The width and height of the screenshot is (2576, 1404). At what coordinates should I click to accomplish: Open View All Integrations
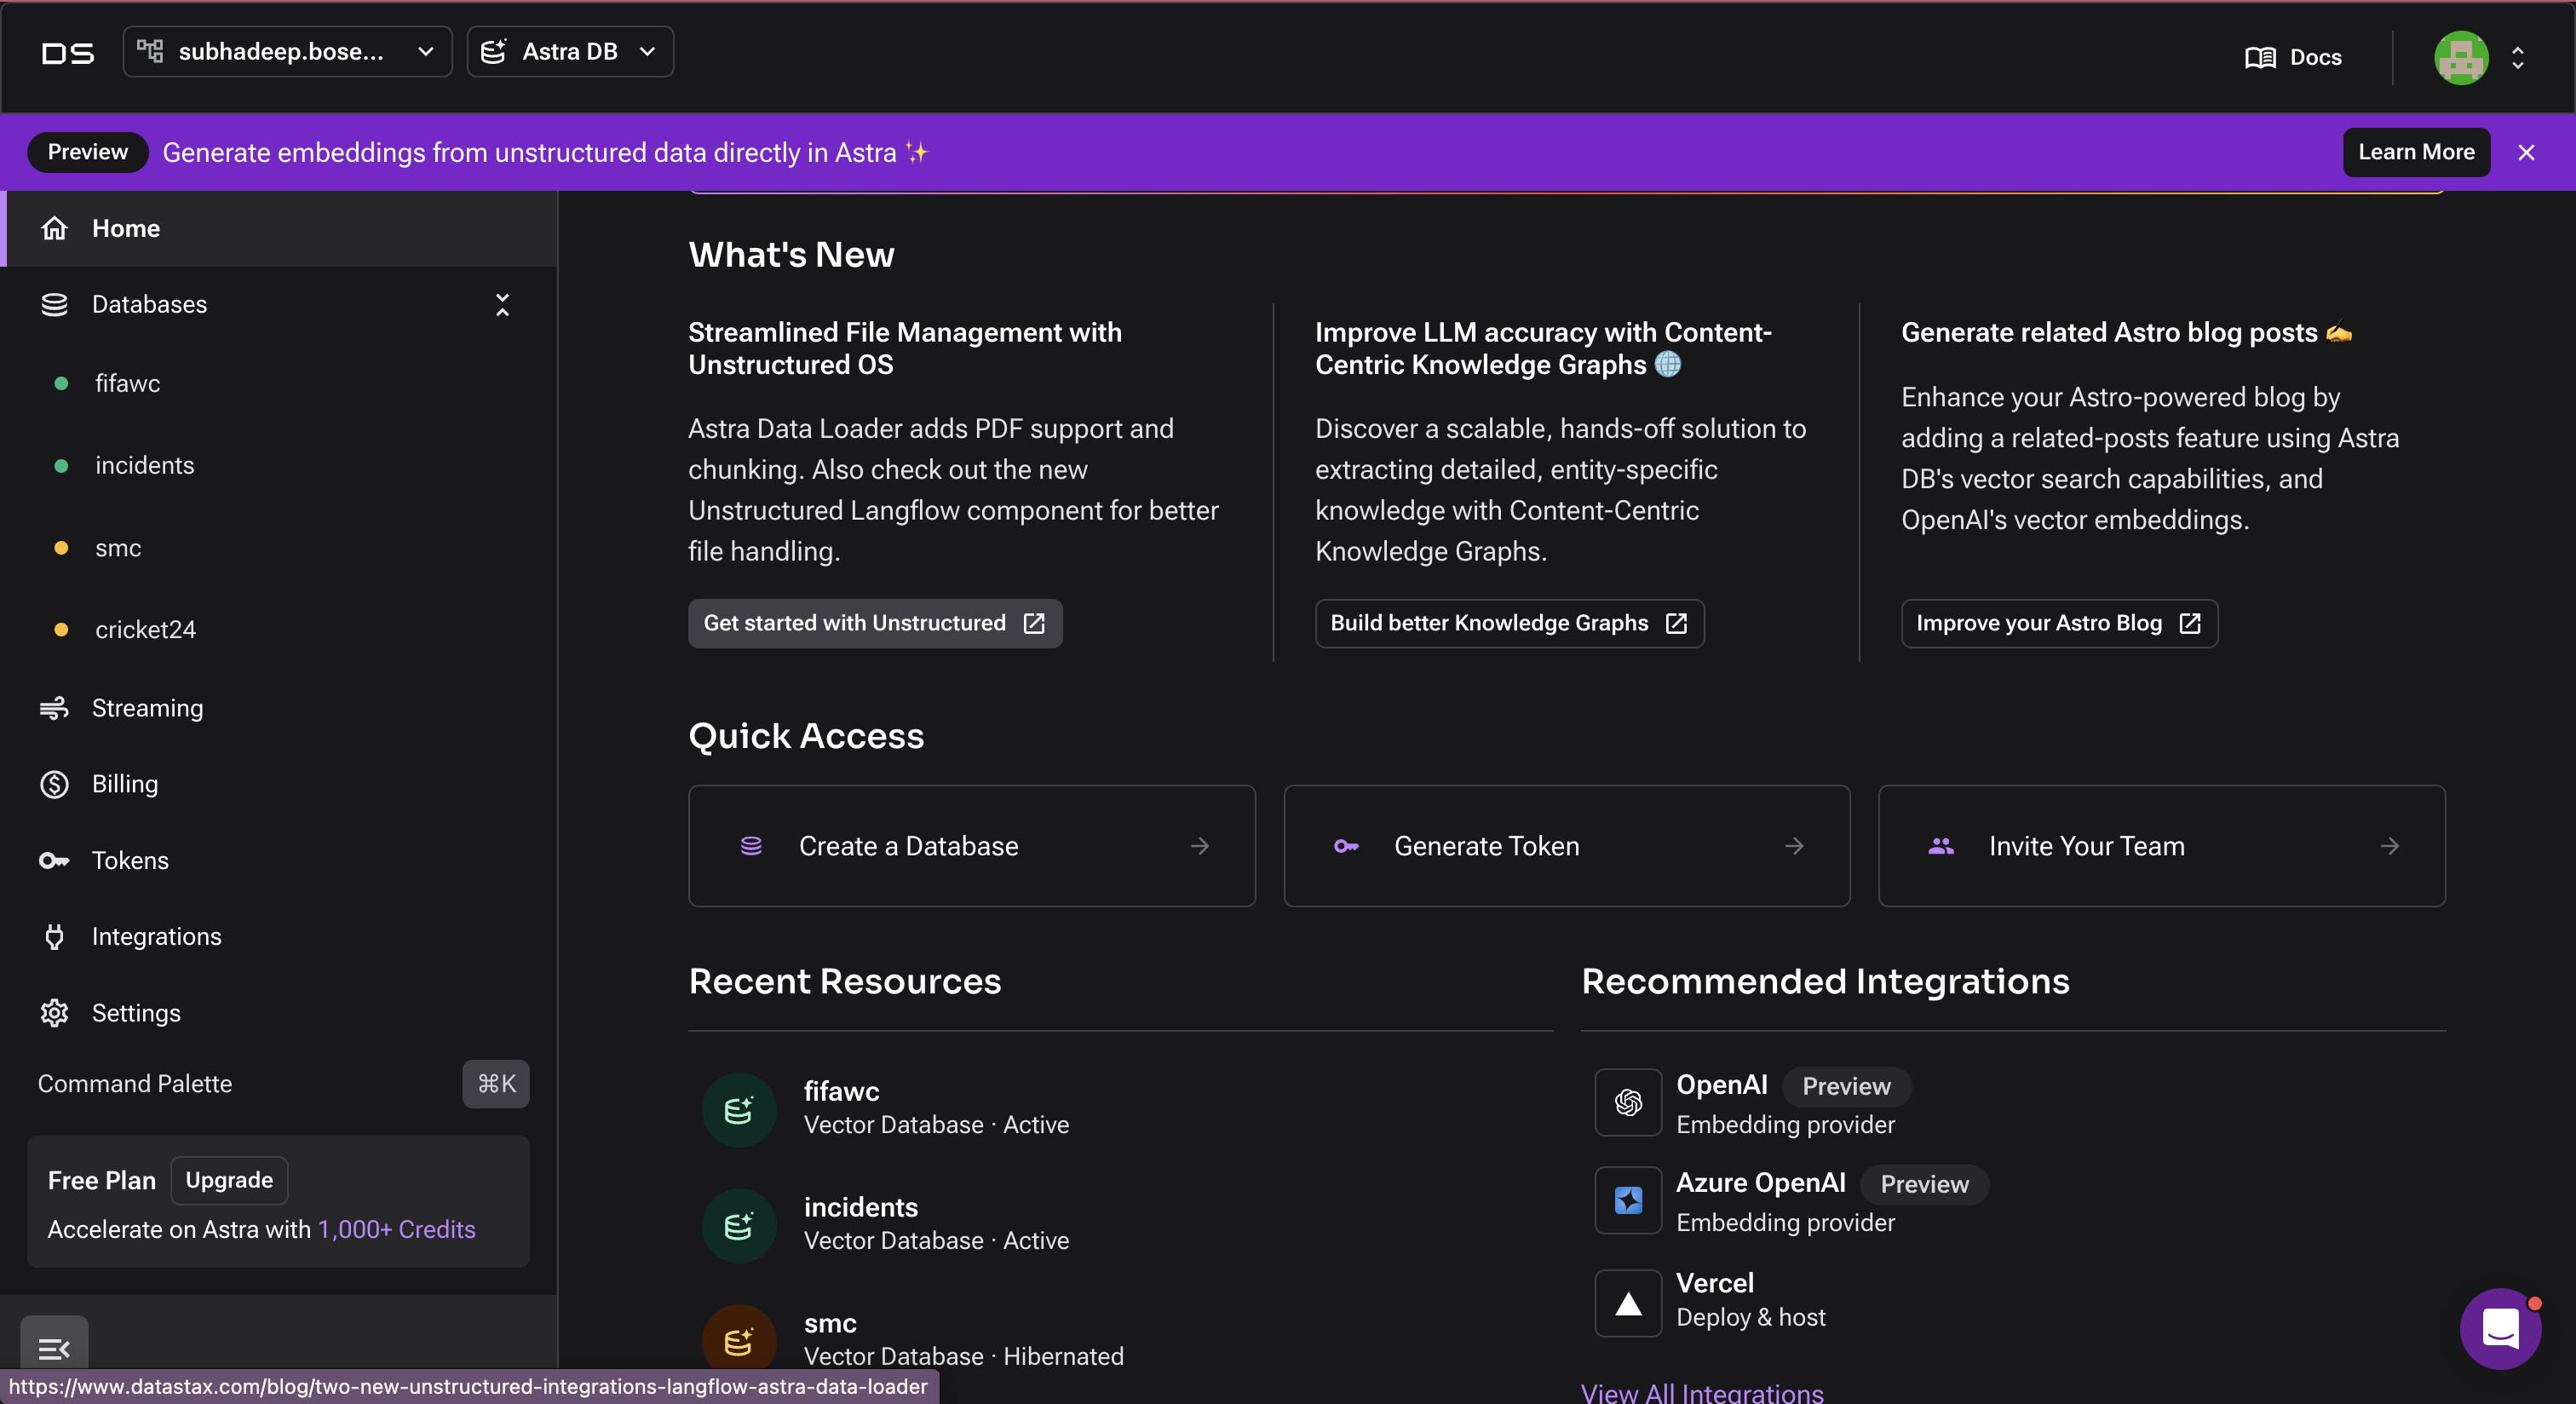[x=1701, y=1392]
